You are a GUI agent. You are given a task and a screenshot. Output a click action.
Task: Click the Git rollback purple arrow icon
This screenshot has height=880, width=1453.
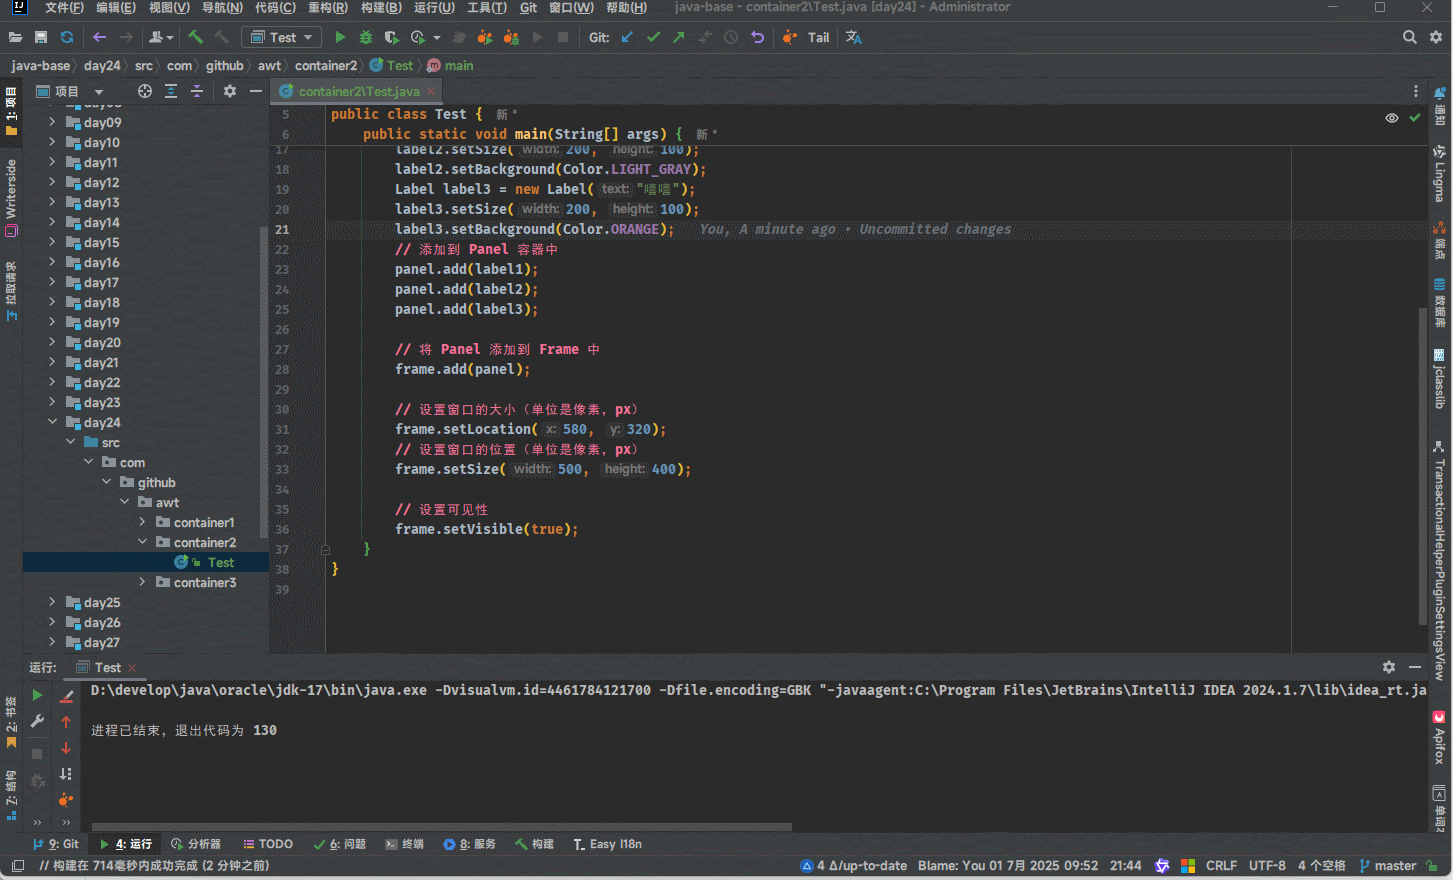(x=757, y=37)
